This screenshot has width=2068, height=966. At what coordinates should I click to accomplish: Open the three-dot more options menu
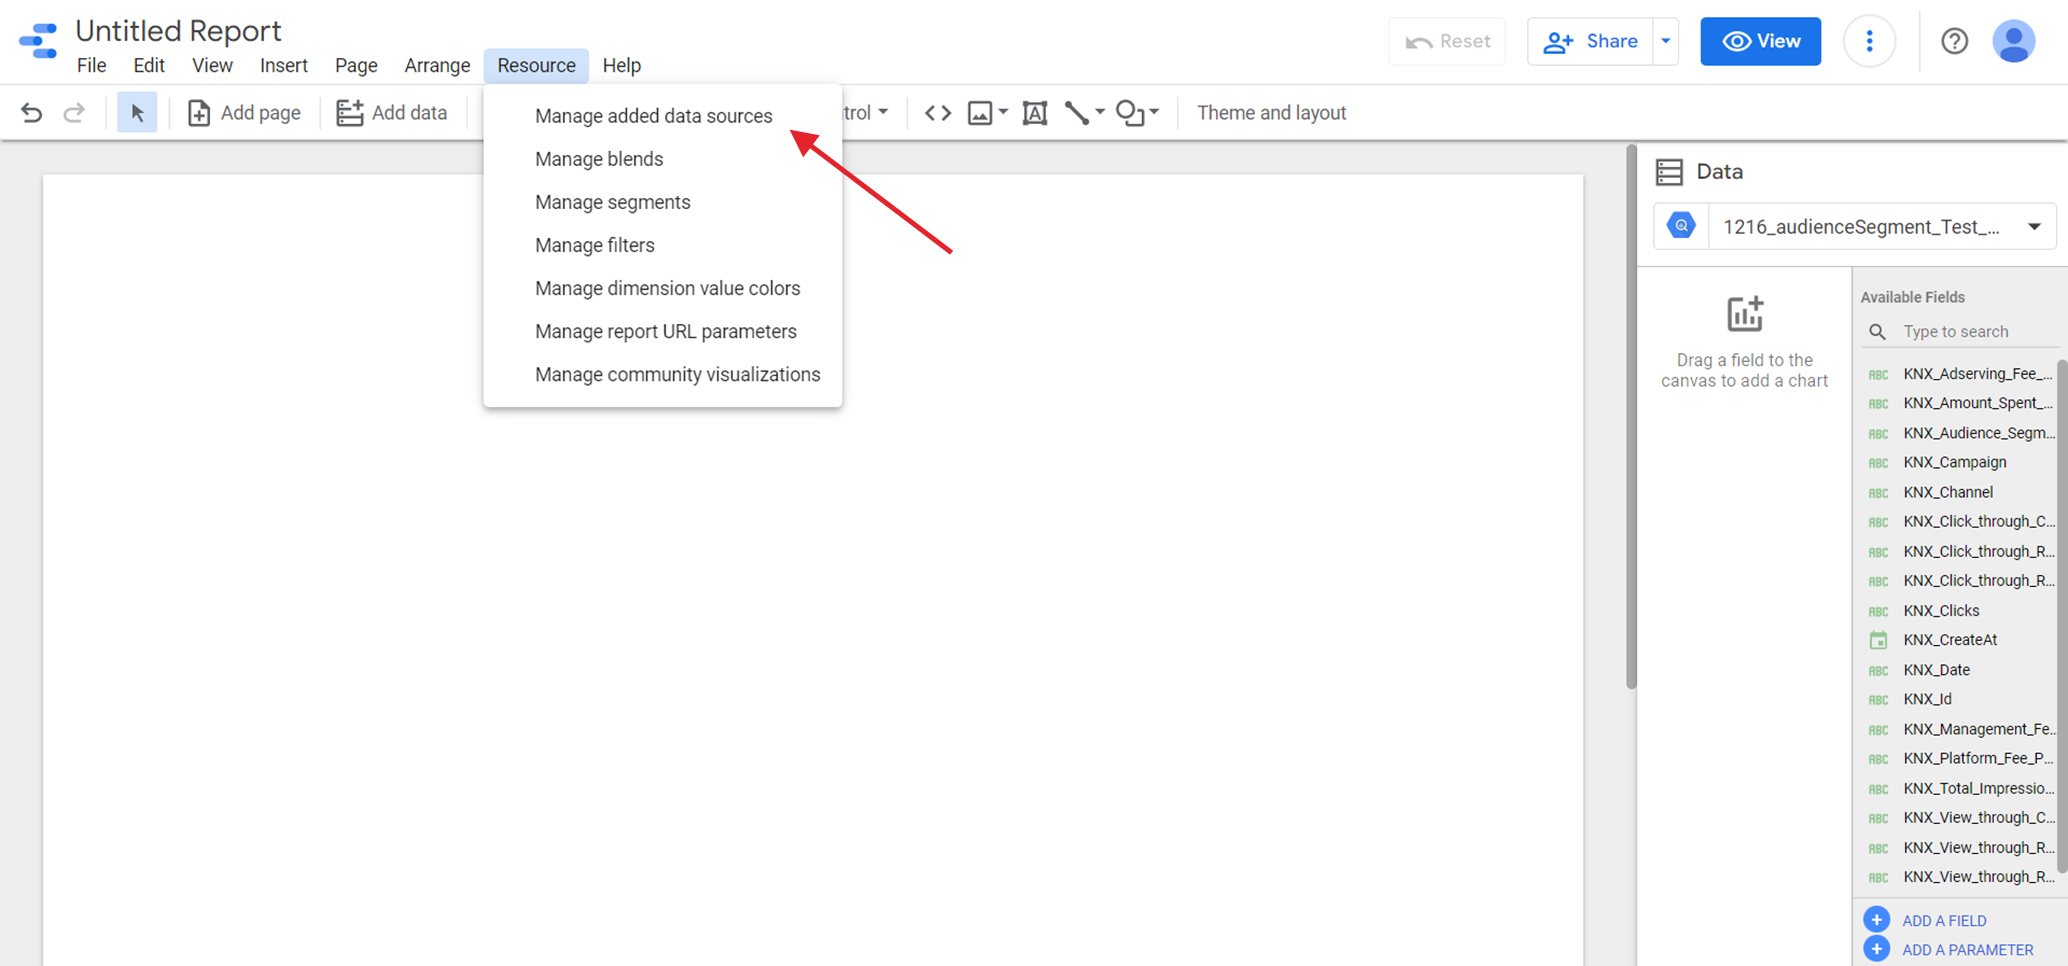point(1869,41)
